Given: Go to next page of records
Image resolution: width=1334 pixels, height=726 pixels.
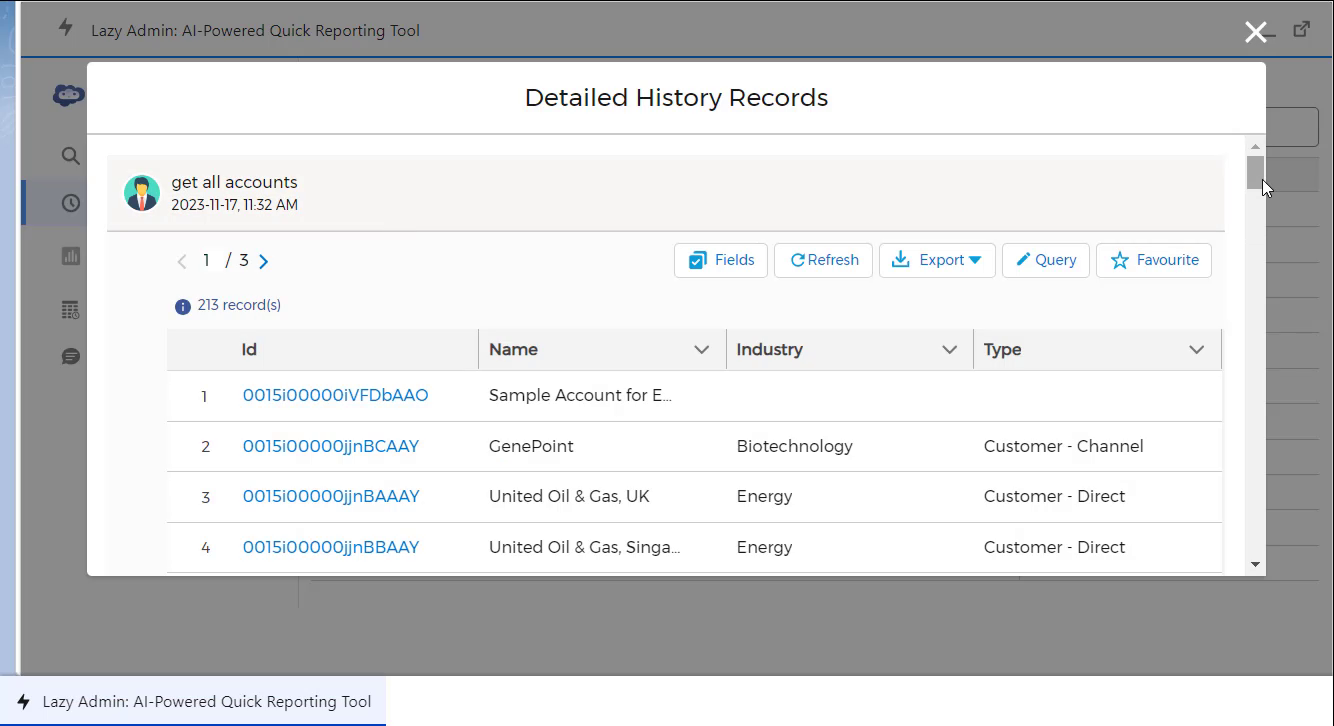Looking at the screenshot, I should click(x=264, y=261).
